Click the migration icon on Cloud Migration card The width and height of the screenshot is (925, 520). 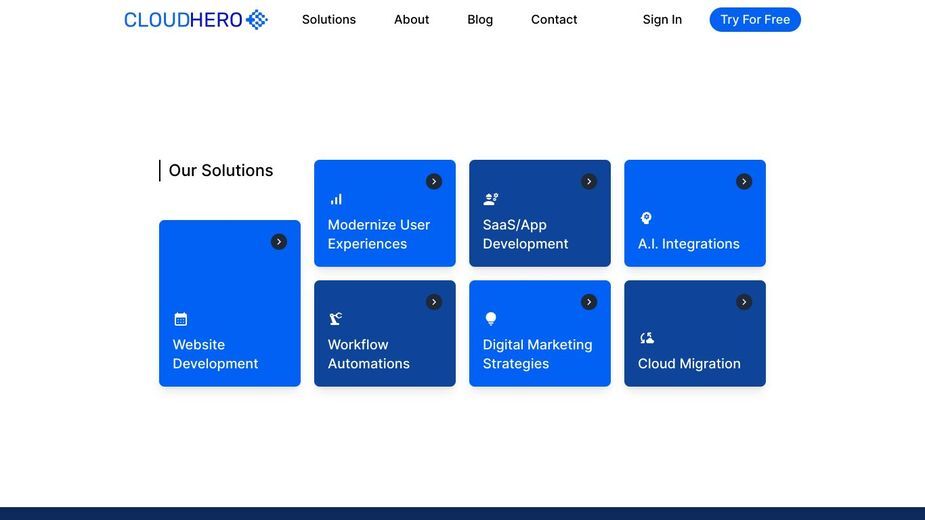point(647,338)
